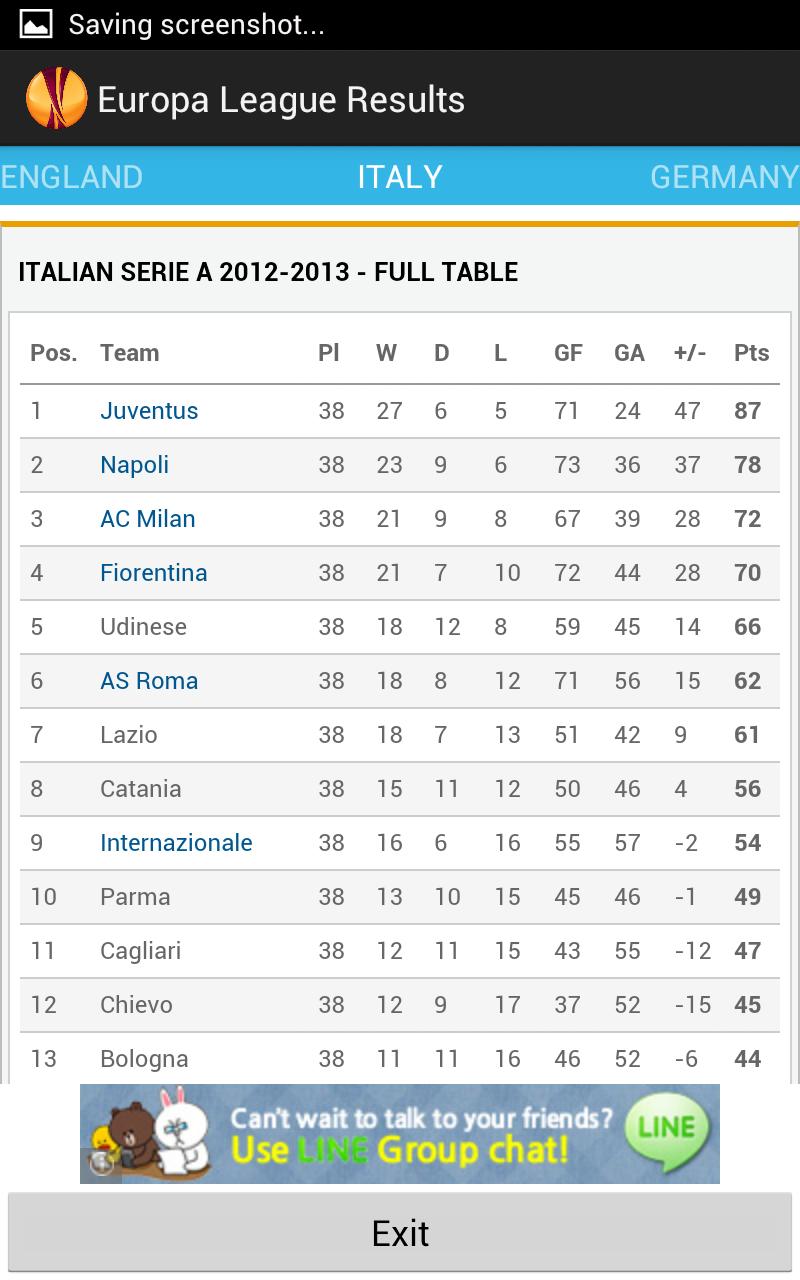The image size is (800, 1280).
Task: Open the Fiorentina team link
Action: (x=153, y=573)
